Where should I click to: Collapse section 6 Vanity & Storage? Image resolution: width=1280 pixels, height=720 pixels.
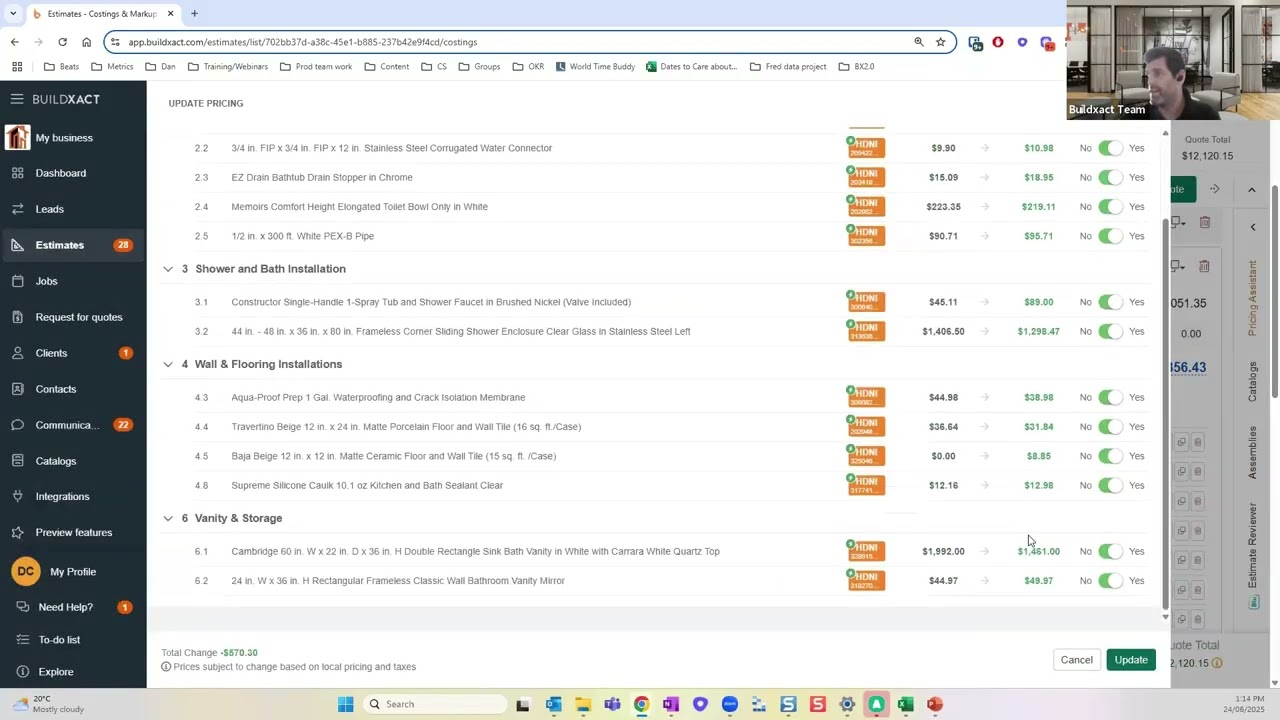tap(168, 518)
